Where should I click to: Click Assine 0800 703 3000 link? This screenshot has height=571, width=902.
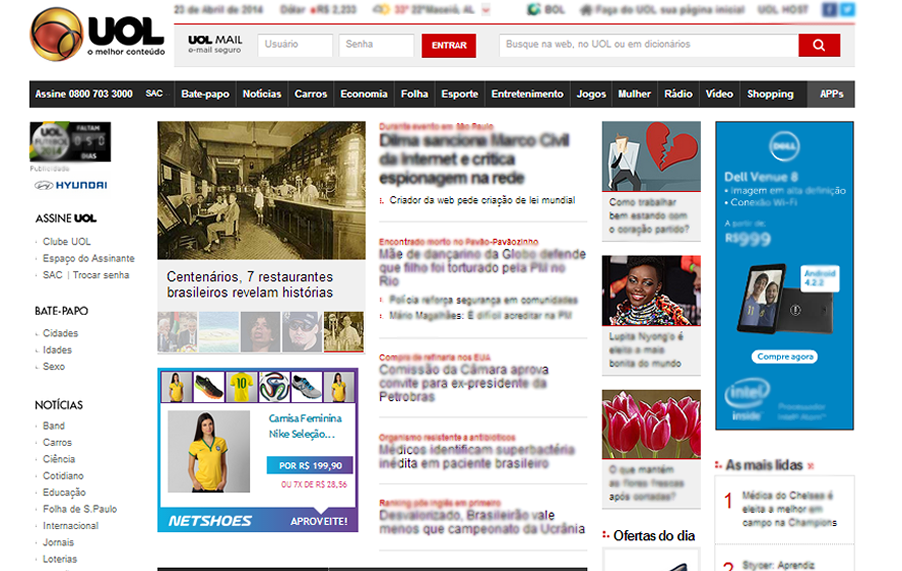[x=84, y=94]
